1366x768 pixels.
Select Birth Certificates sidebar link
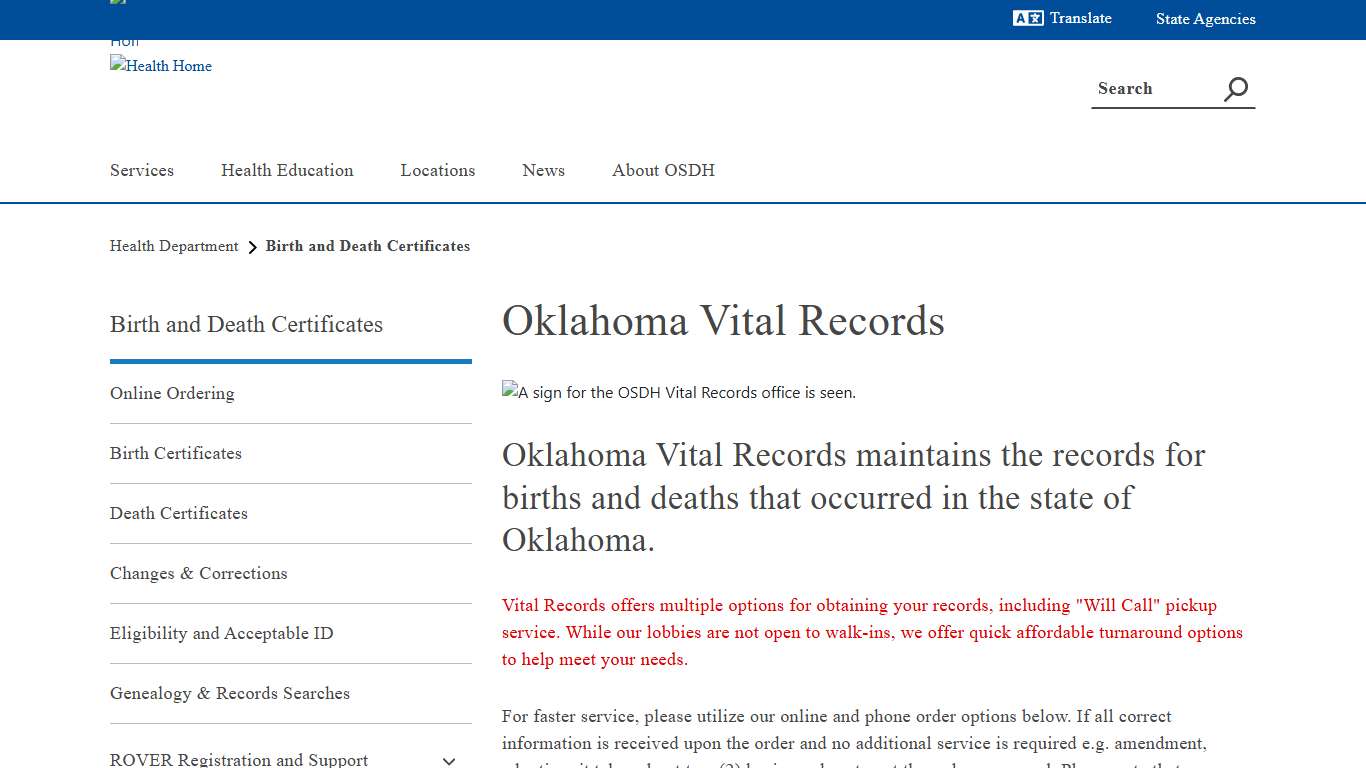[x=176, y=453]
